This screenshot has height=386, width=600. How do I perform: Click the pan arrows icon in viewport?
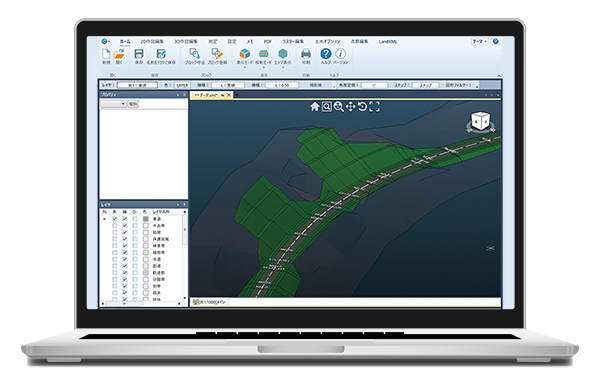351,107
